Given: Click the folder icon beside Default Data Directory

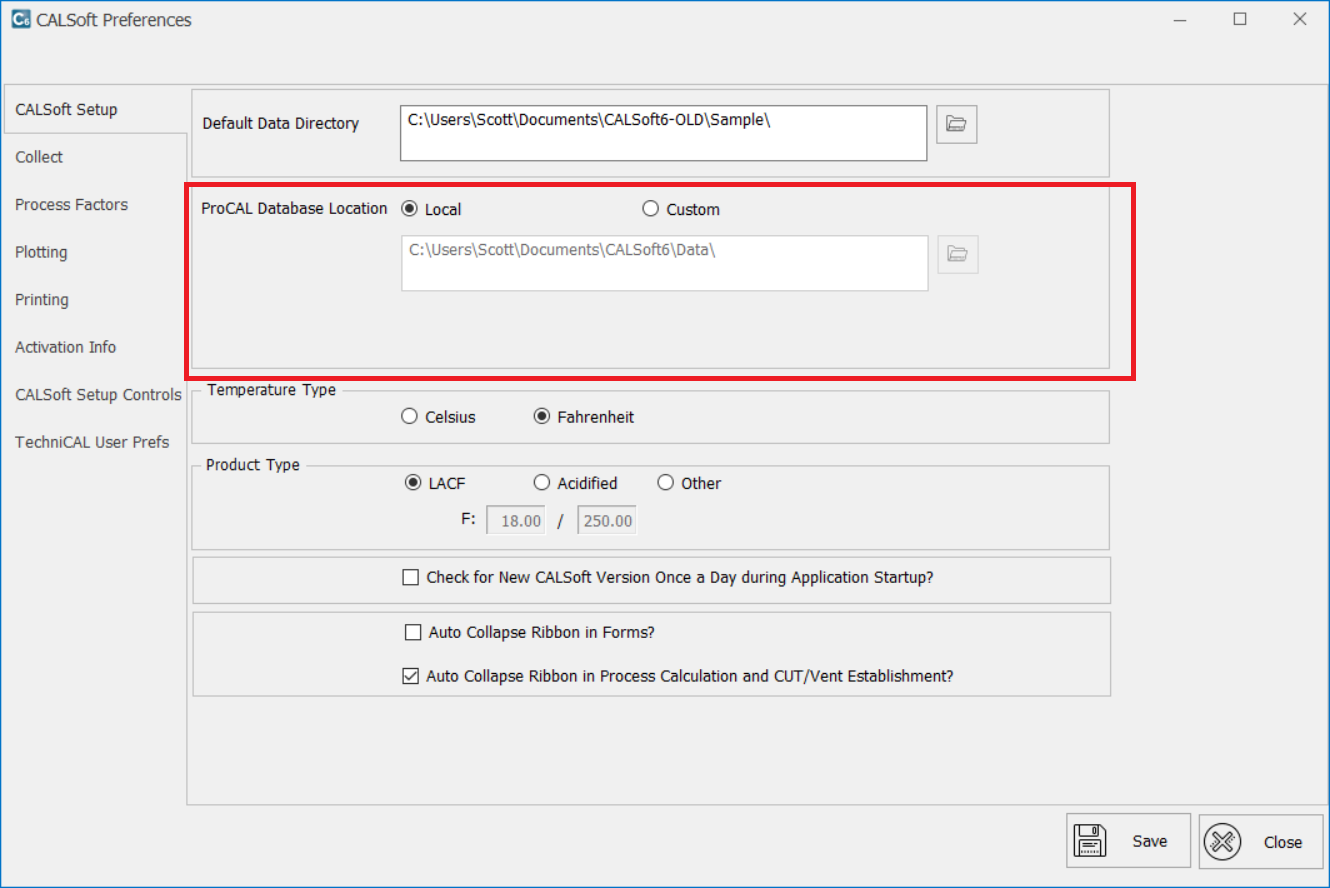Looking at the screenshot, I should [x=957, y=124].
